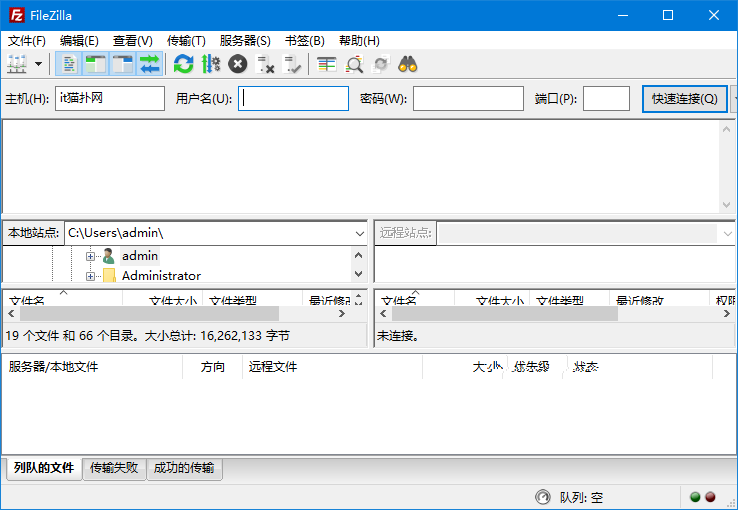Switch to the 成功的传输 tab
The image size is (738, 510).
point(184,468)
